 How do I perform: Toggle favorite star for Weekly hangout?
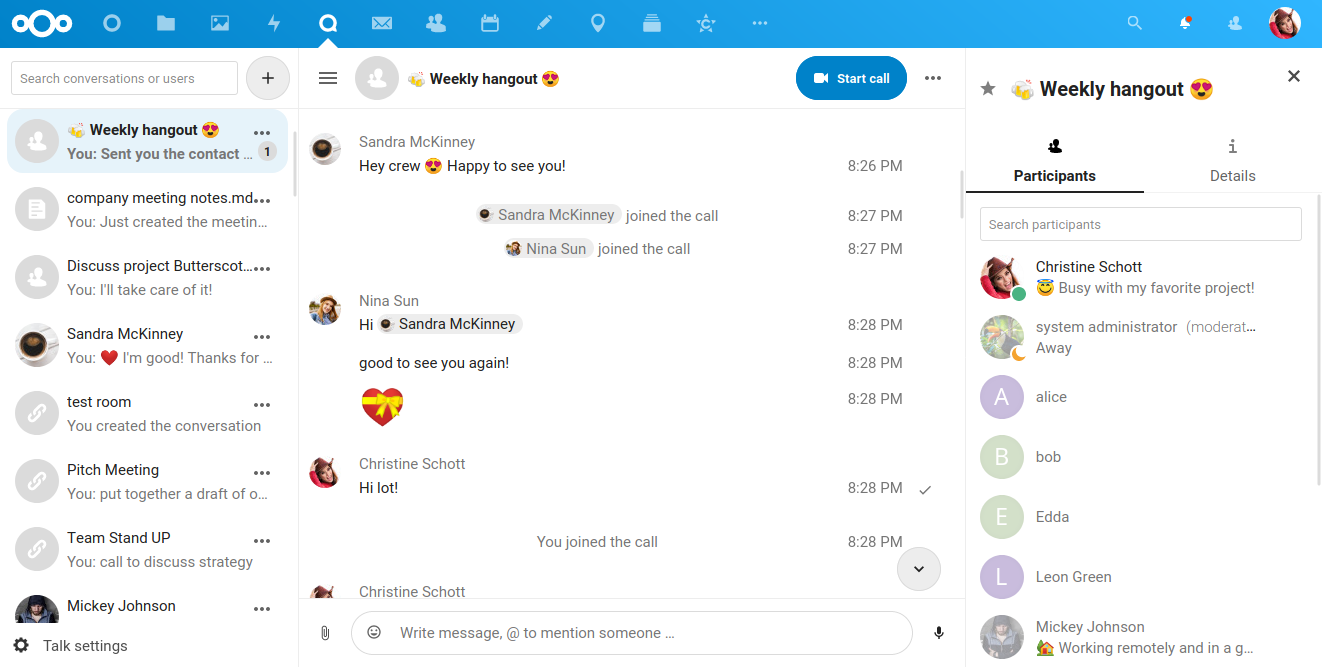click(x=988, y=89)
